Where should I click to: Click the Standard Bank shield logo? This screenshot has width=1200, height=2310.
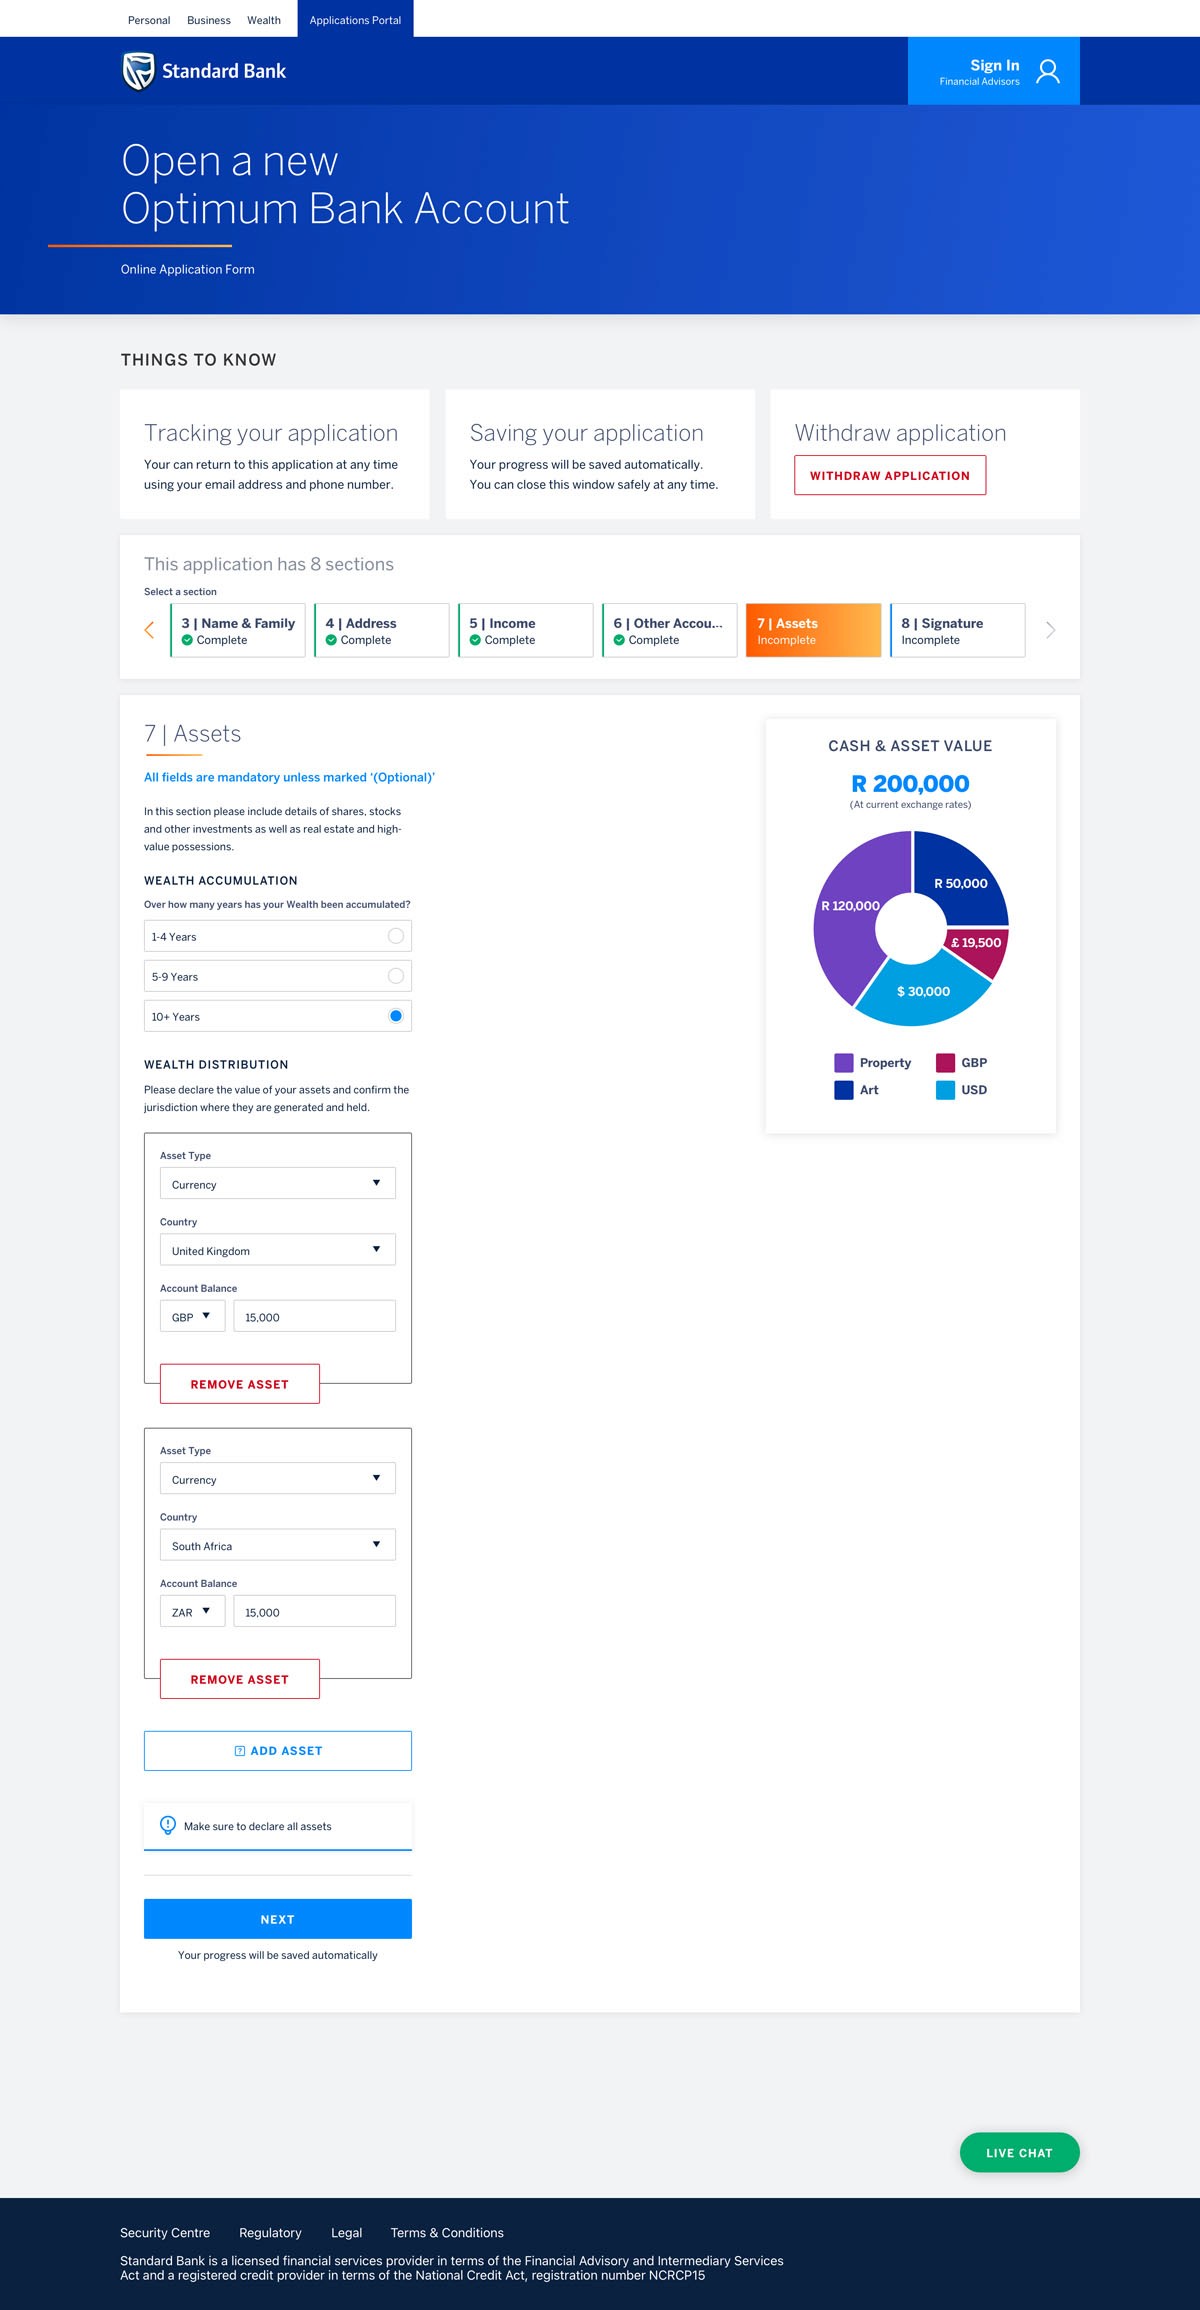pos(138,71)
